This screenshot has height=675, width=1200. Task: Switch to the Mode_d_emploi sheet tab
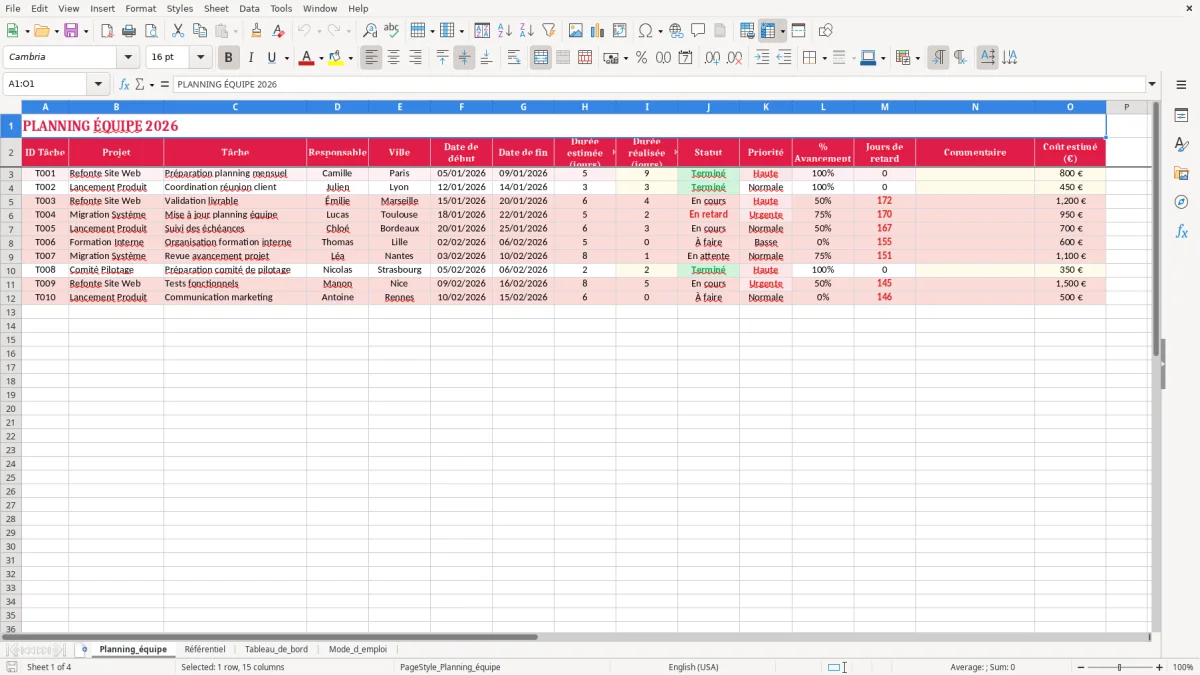coord(357,649)
